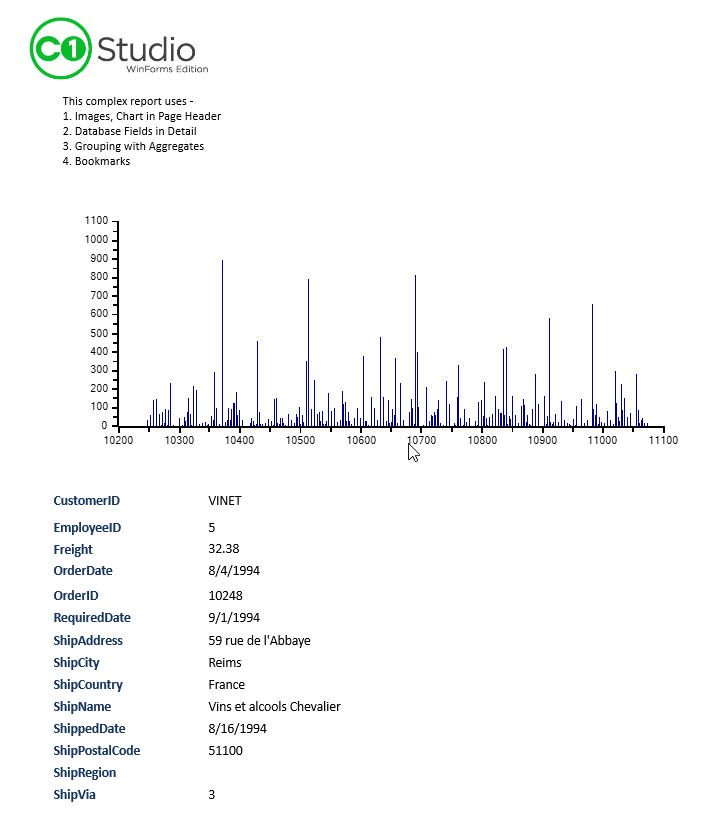This screenshot has width=706, height=826.
Task: Click the chart y-axis label 1100
Action: (96, 220)
